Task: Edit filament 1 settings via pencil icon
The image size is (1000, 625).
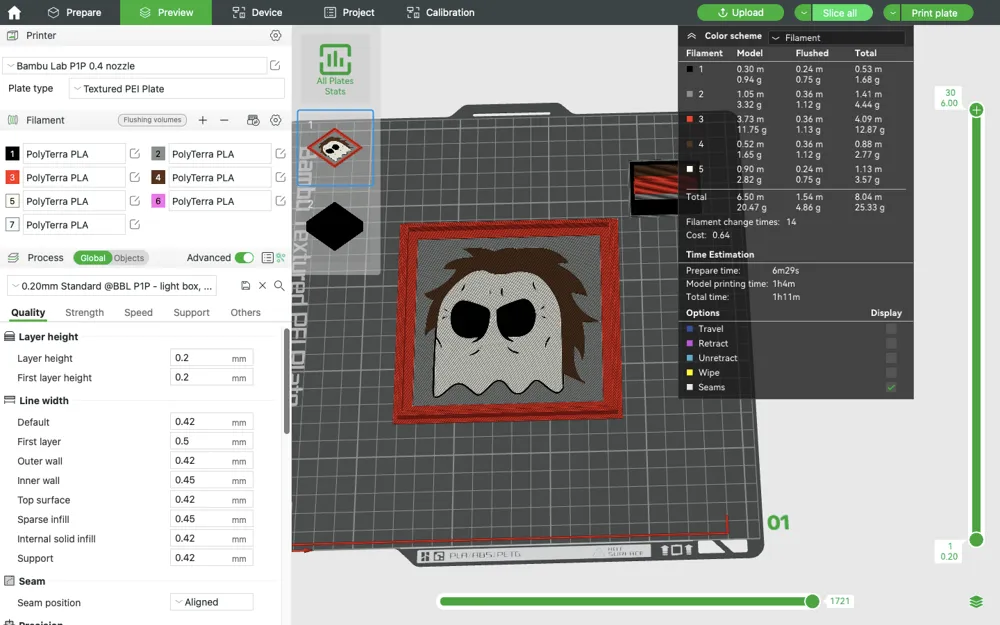Action: tap(136, 153)
